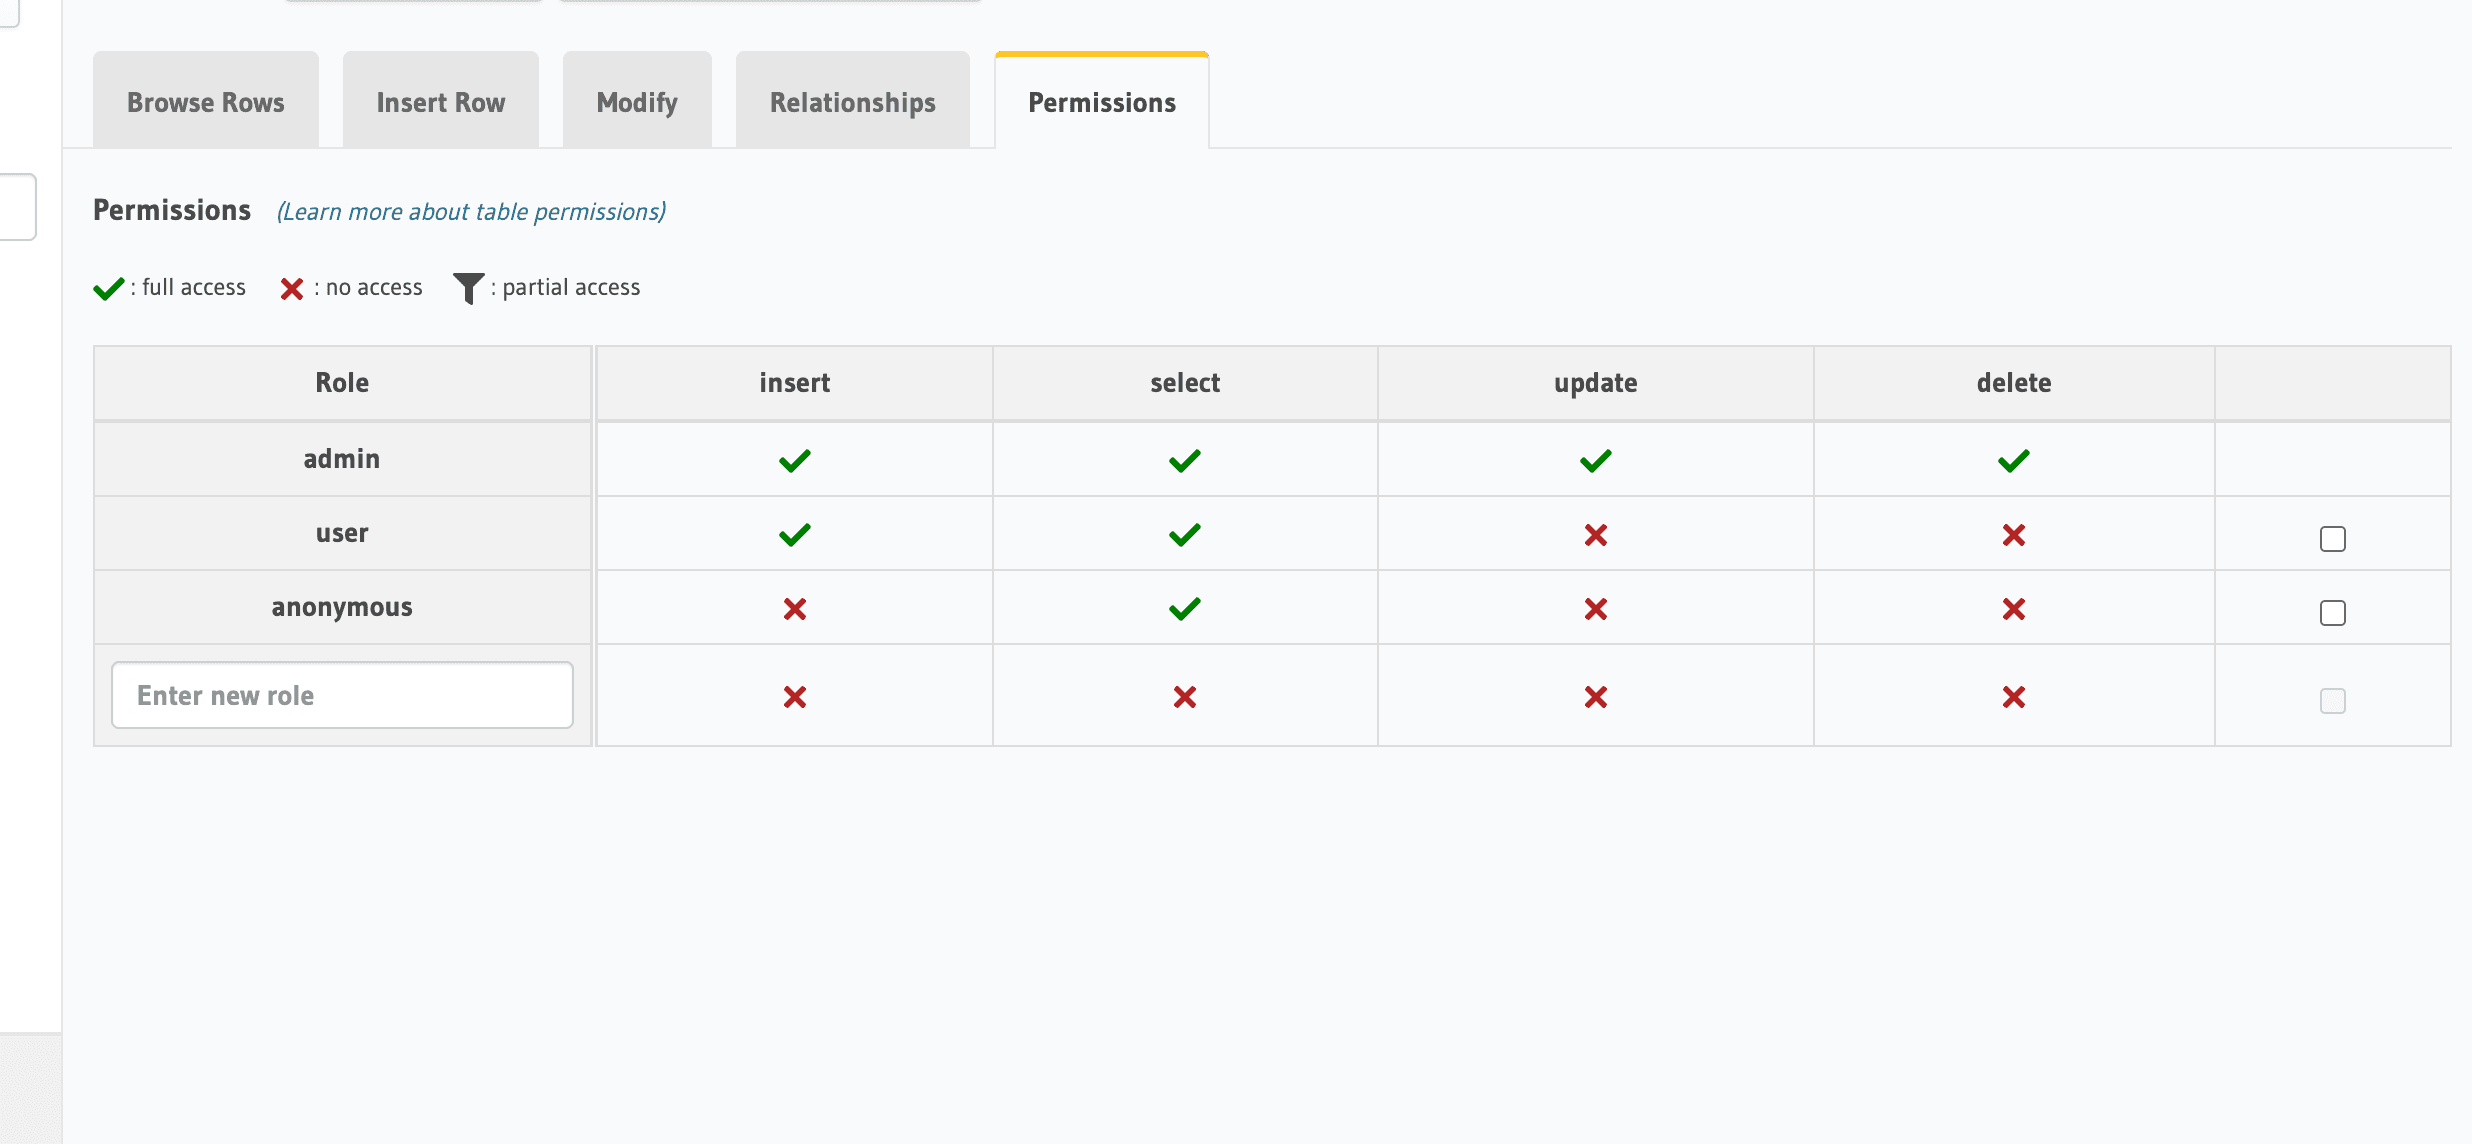This screenshot has height=1144, width=2472.
Task: Edit anonymous select permission check icon
Action: (x=1184, y=606)
